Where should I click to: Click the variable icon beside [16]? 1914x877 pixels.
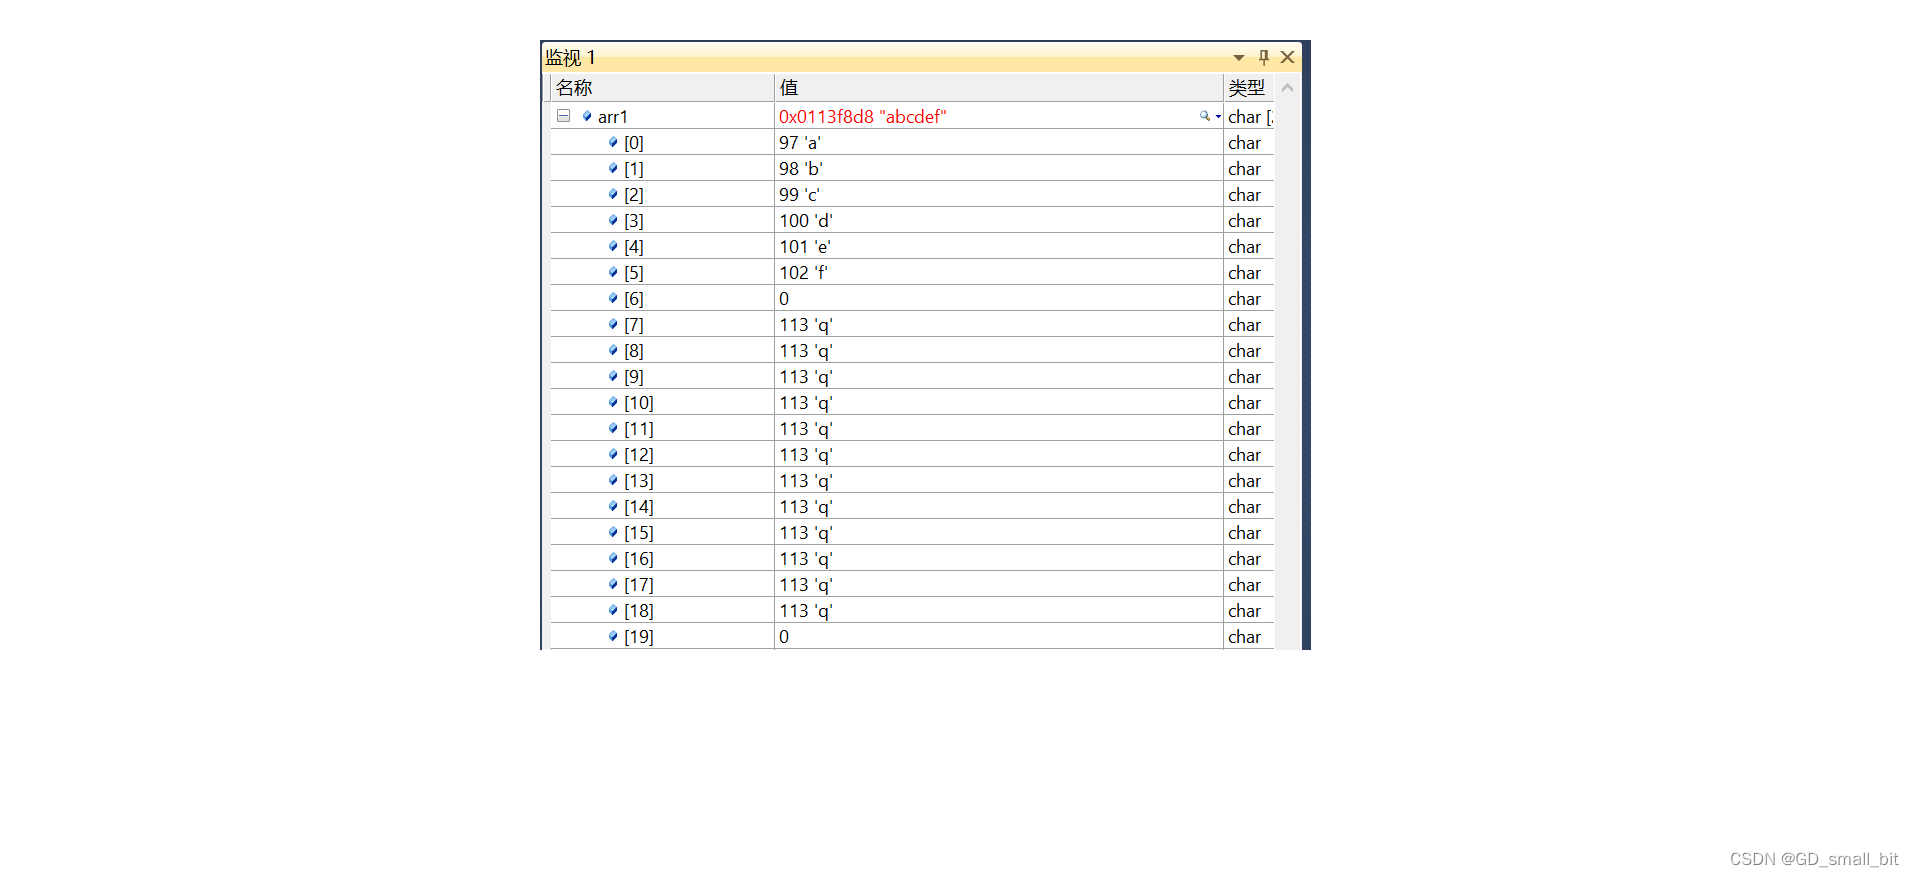[613, 558]
